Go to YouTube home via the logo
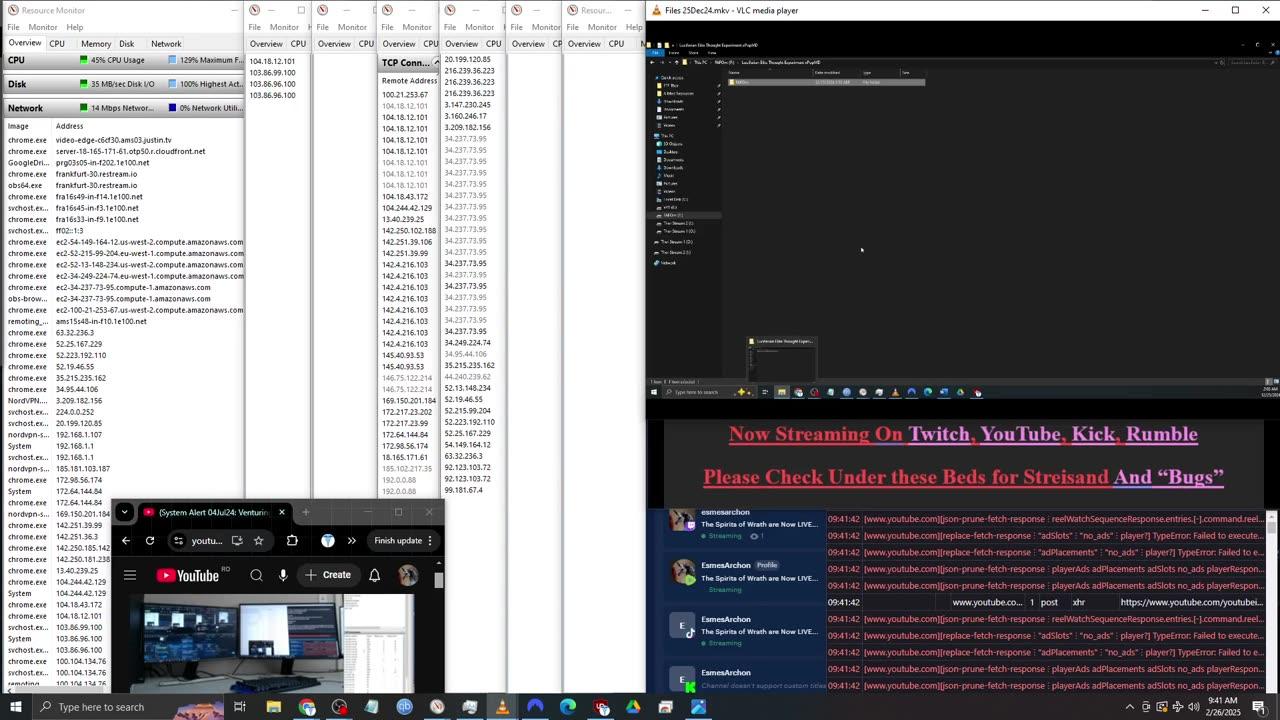 pos(187,575)
